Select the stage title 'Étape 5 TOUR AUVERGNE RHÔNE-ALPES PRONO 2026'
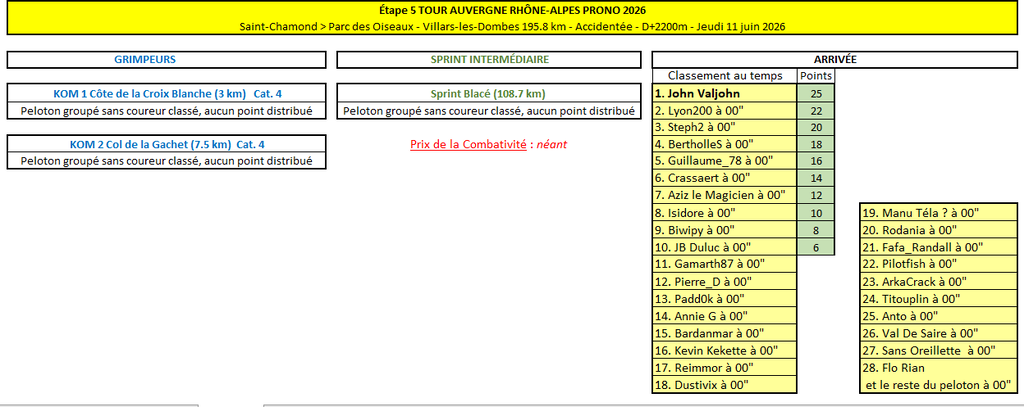 click(x=512, y=10)
